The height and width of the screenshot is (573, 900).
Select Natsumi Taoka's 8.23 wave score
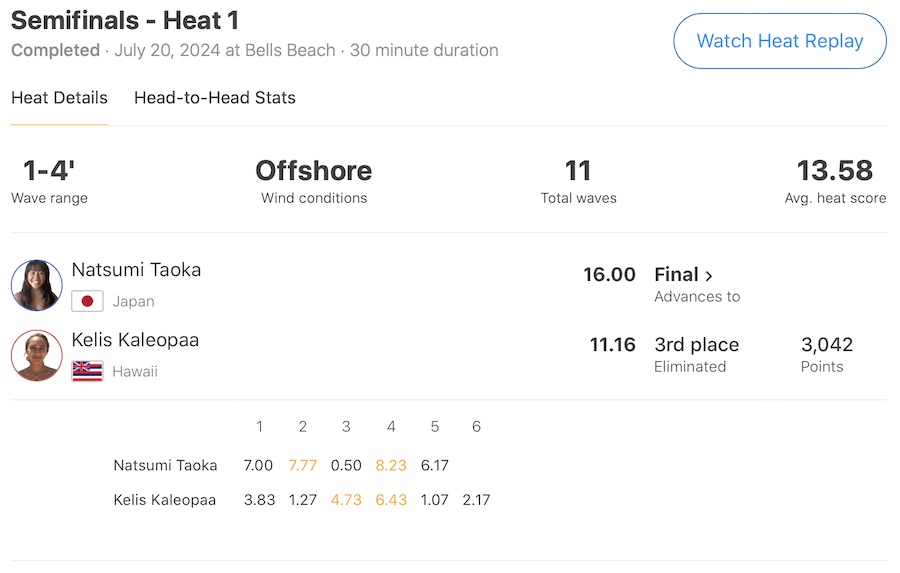[x=391, y=466]
